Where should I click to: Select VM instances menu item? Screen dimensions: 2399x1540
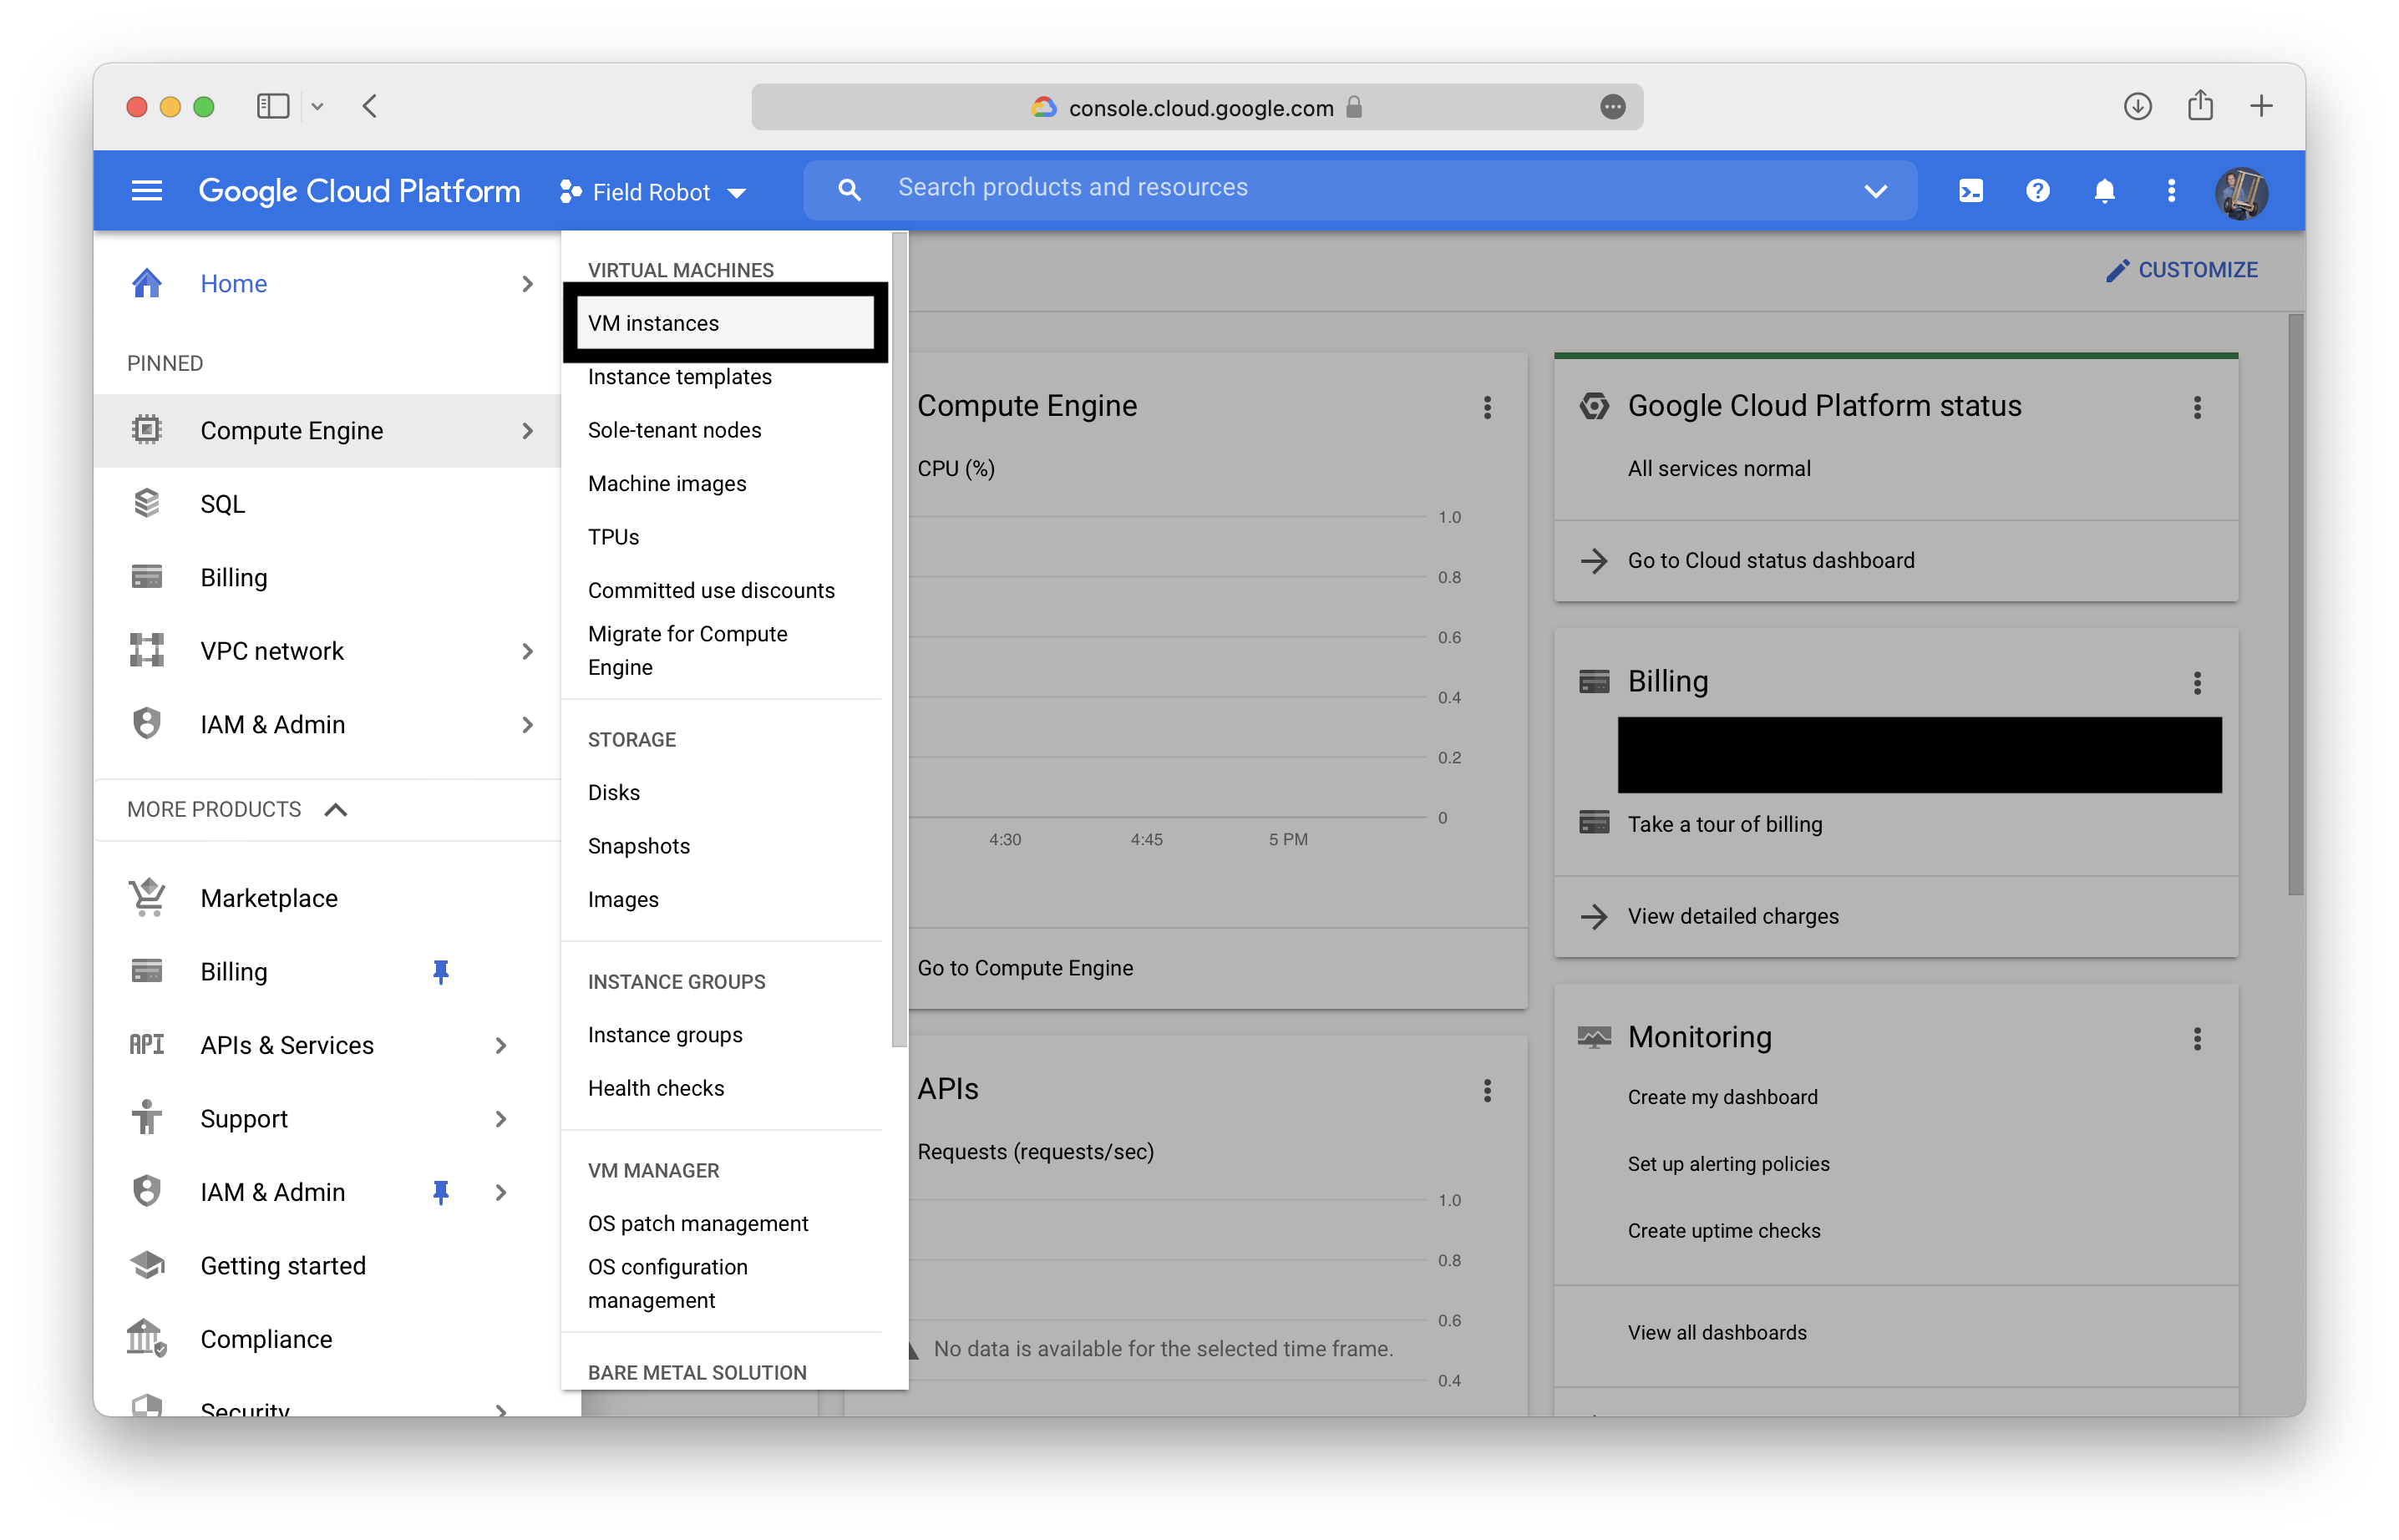[725, 323]
